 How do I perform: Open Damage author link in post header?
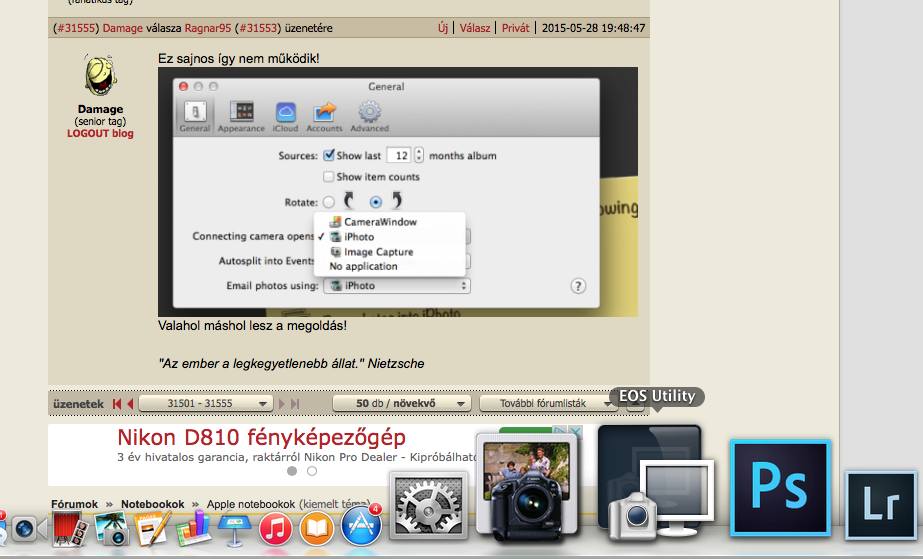[x=122, y=28]
